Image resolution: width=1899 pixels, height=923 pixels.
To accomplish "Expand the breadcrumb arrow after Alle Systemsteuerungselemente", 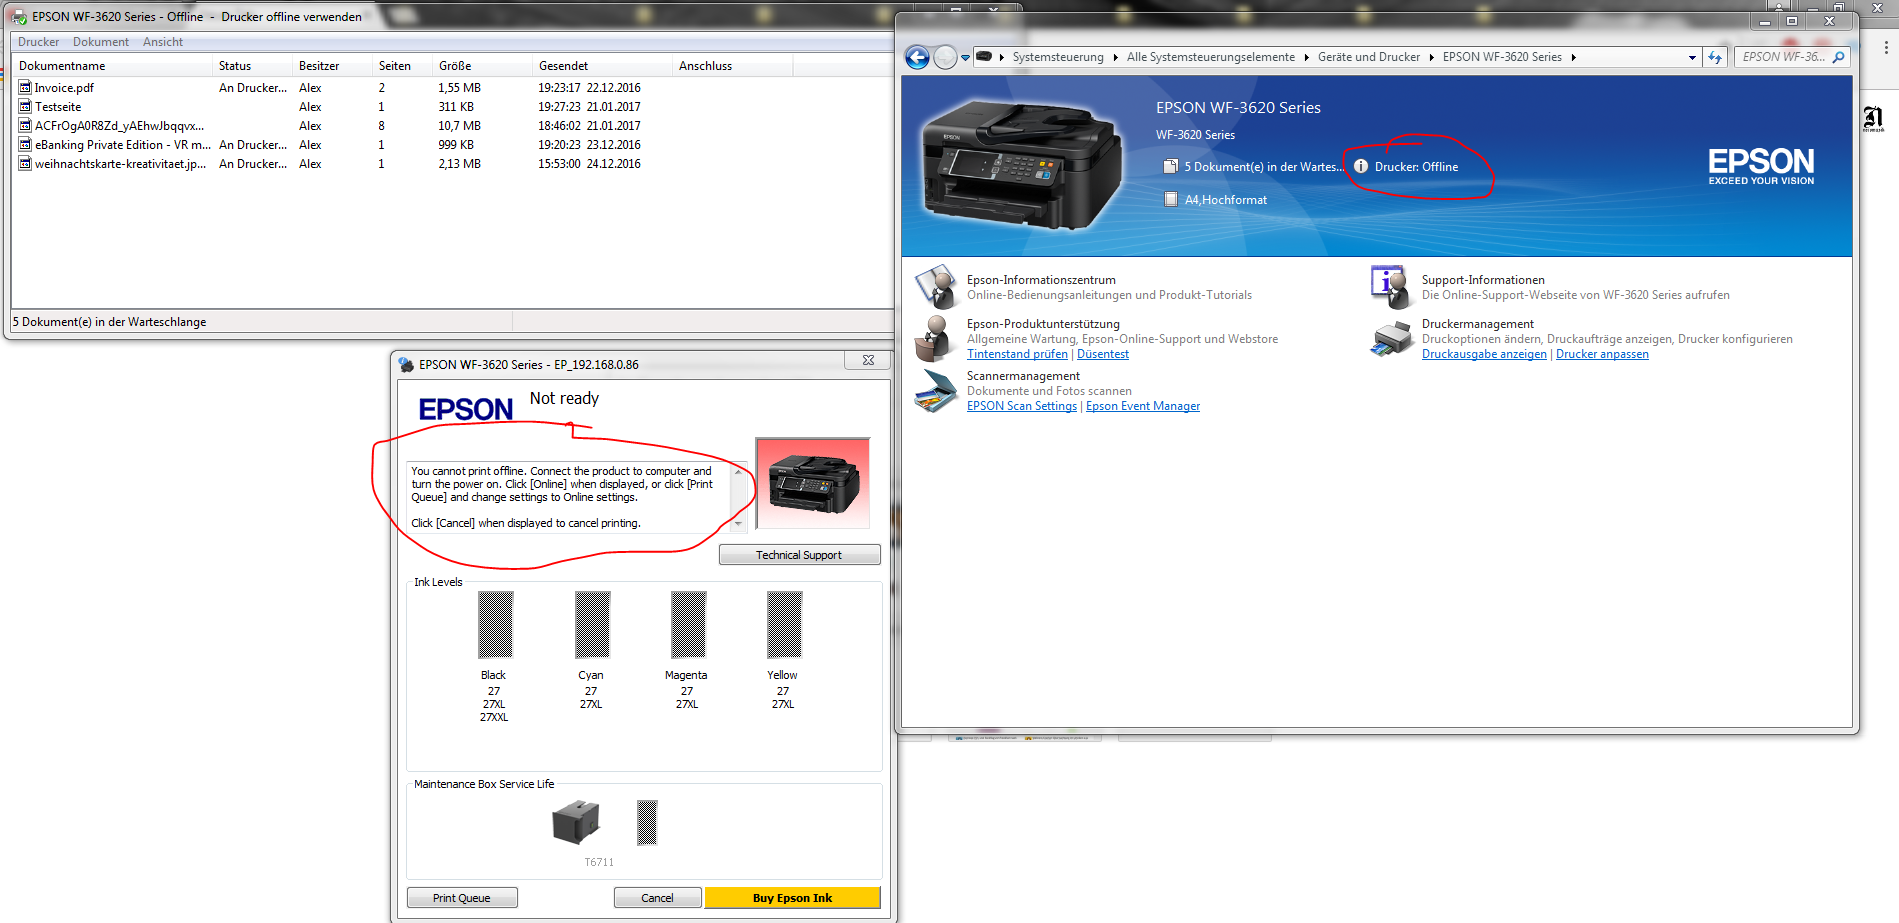I will pos(1306,57).
